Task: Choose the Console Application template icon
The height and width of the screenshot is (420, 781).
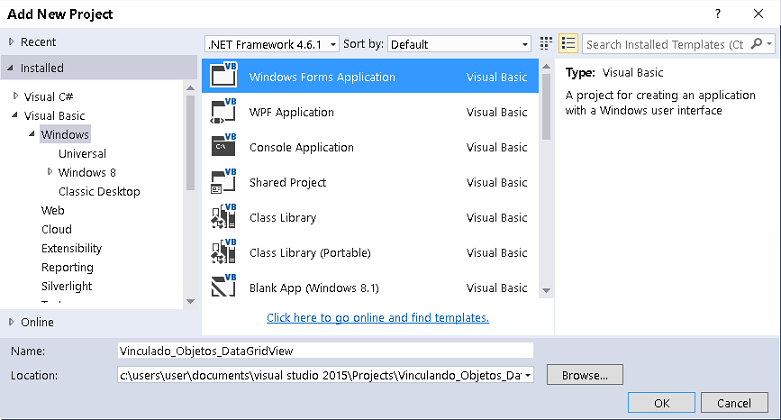Action: coord(223,147)
